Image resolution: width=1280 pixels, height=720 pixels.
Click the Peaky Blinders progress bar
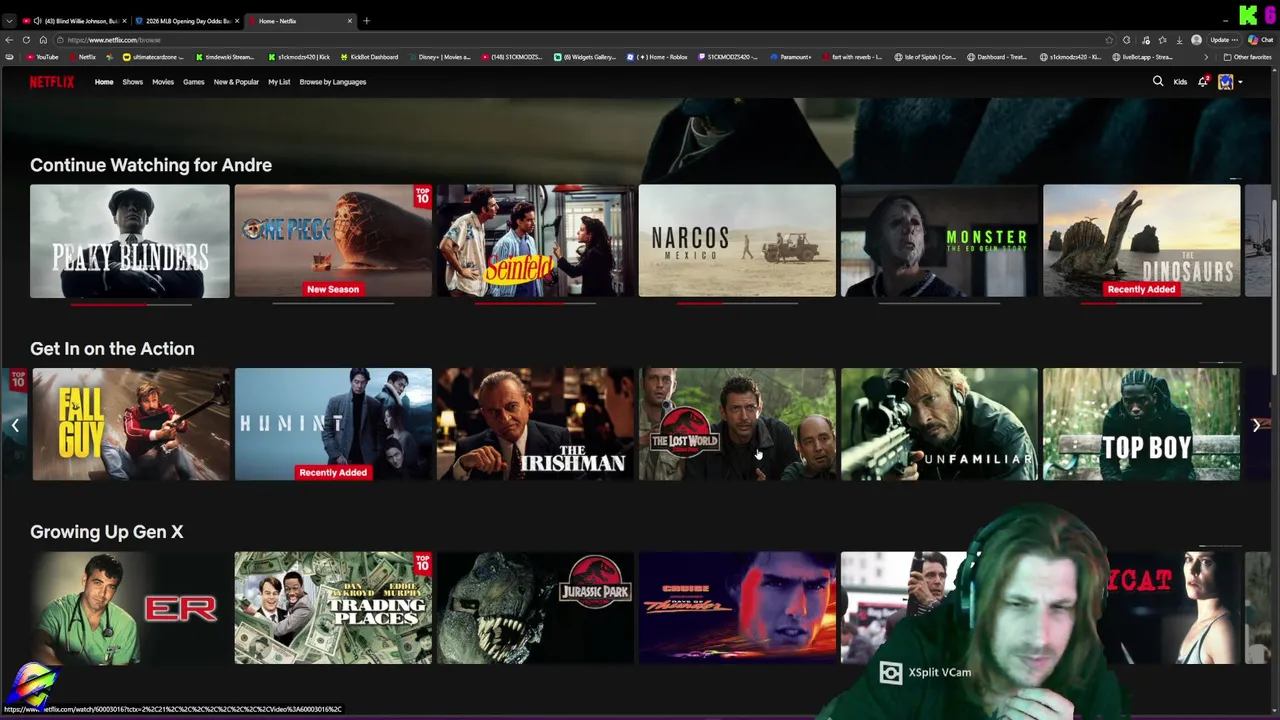click(131, 304)
